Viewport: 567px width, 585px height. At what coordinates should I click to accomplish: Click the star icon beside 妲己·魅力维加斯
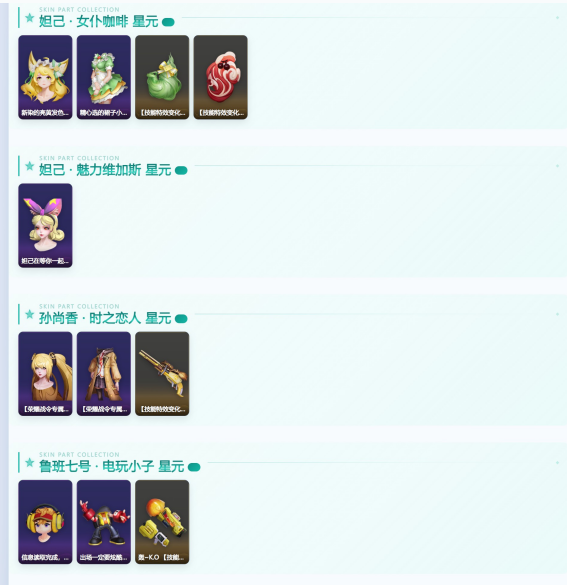tap(29, 166)
